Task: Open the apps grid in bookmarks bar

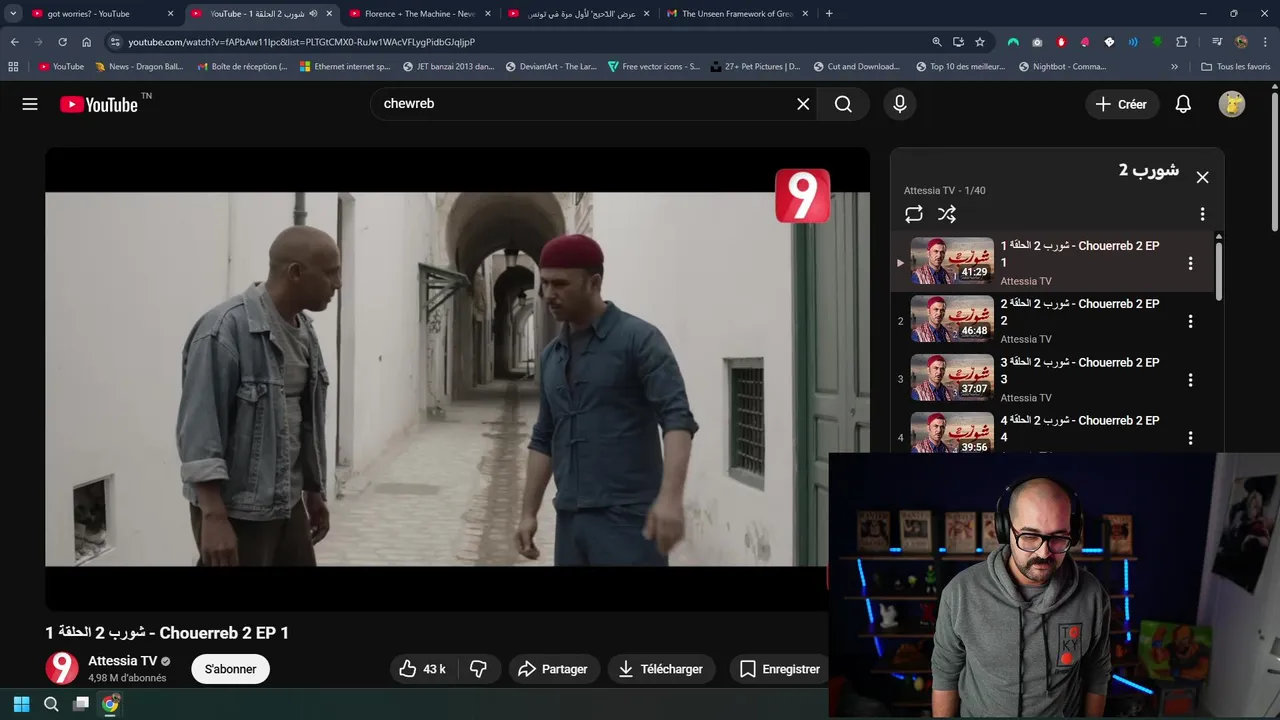Action: tap(13, 67)
